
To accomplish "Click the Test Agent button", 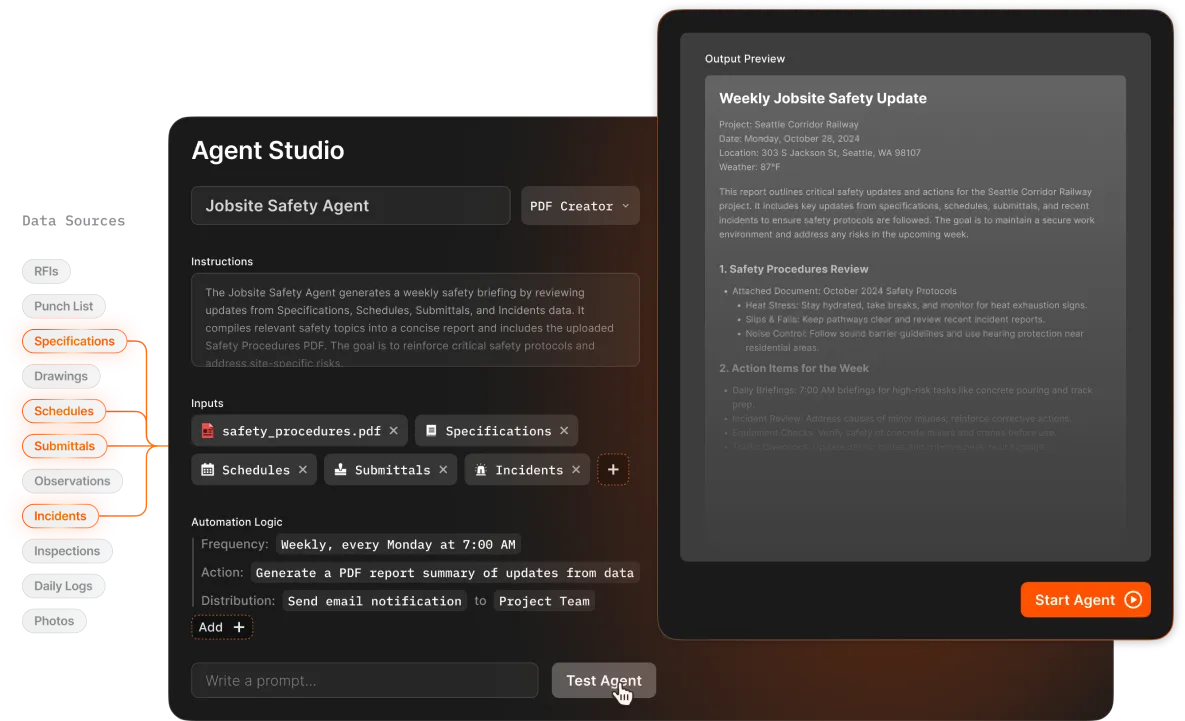I will (x=603, y=681).
